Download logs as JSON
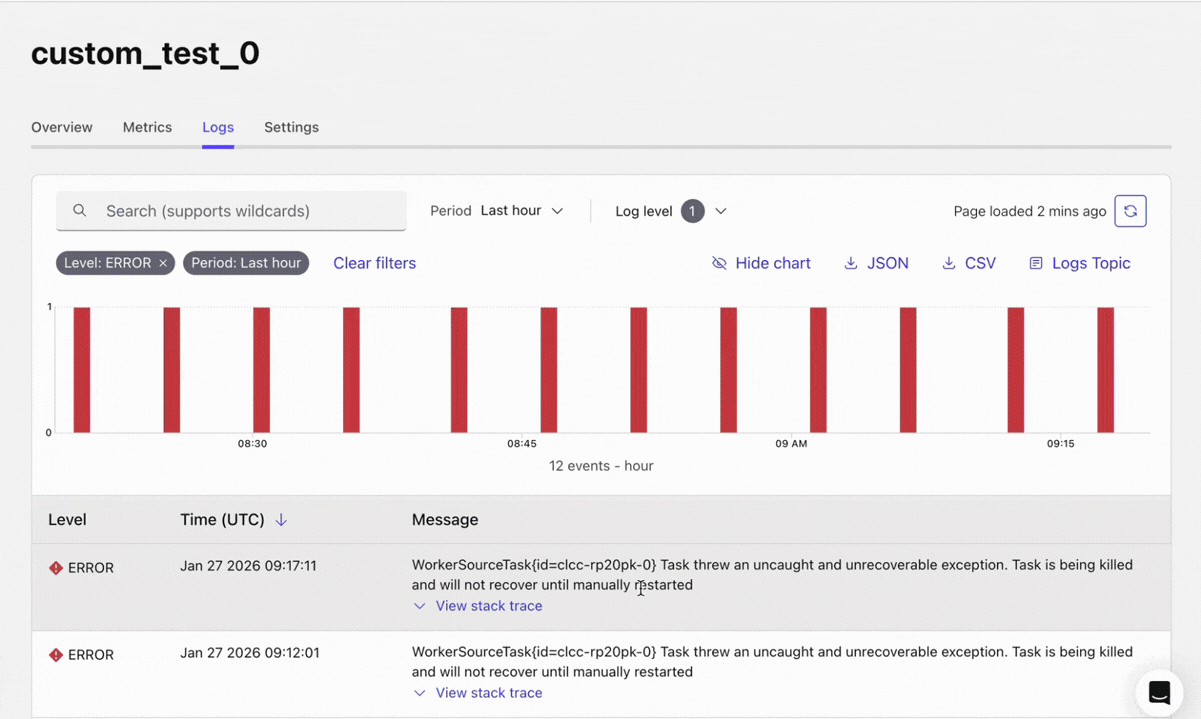 coord(876,263)
